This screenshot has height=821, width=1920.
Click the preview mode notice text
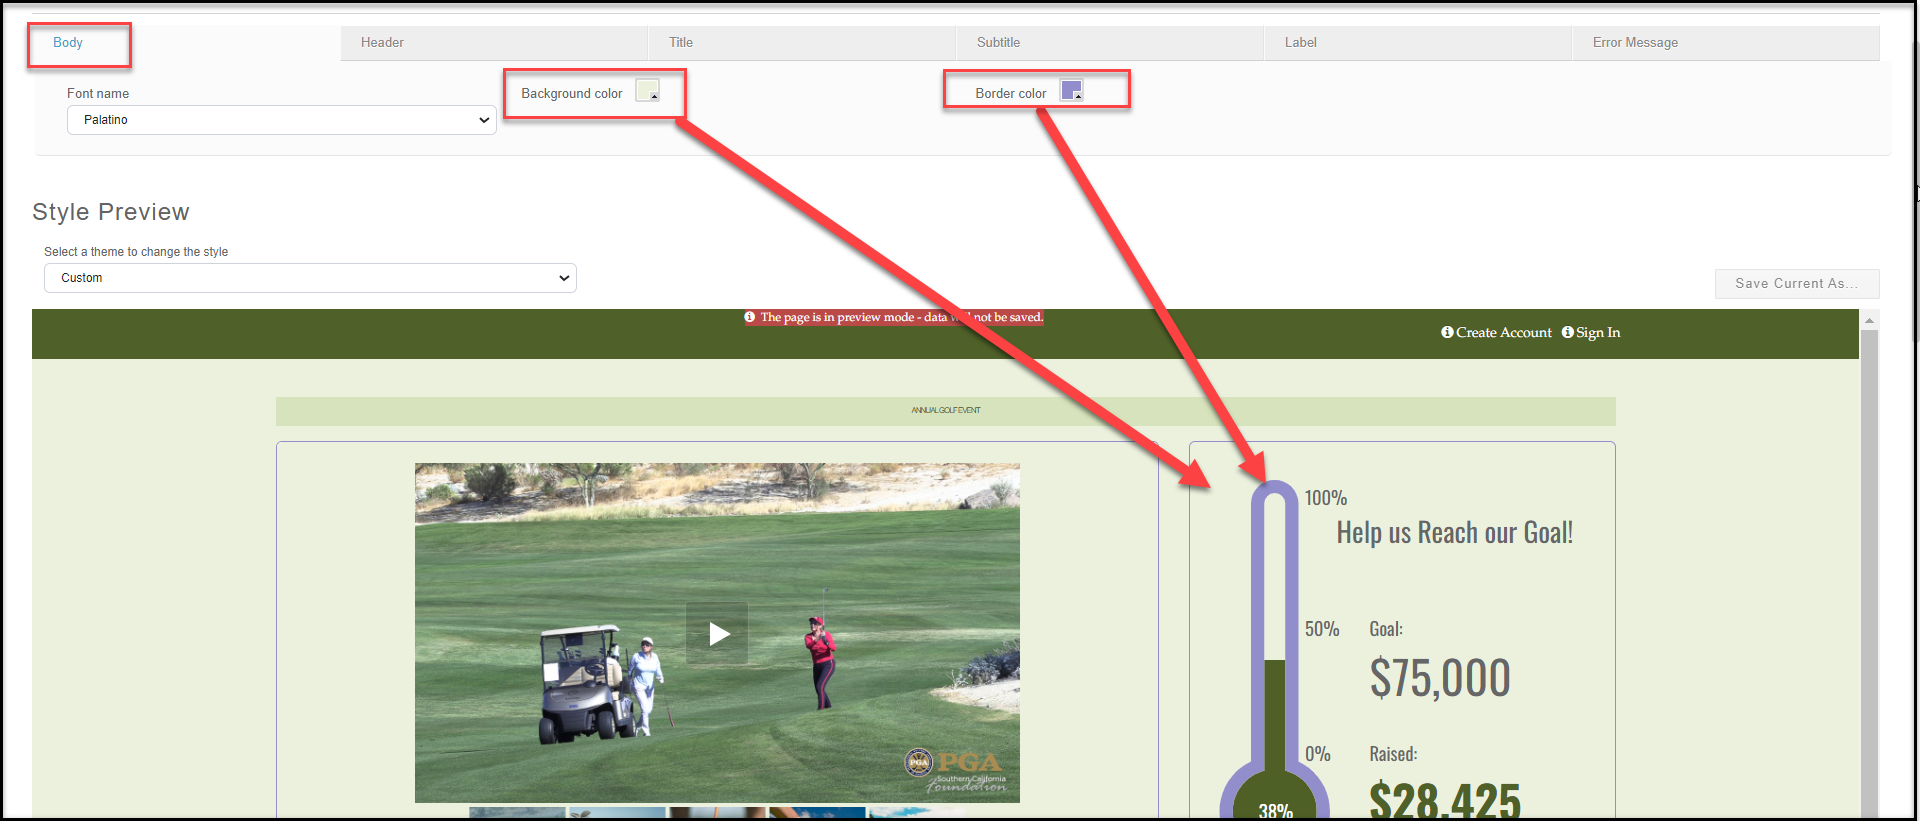tap(902, 317)
